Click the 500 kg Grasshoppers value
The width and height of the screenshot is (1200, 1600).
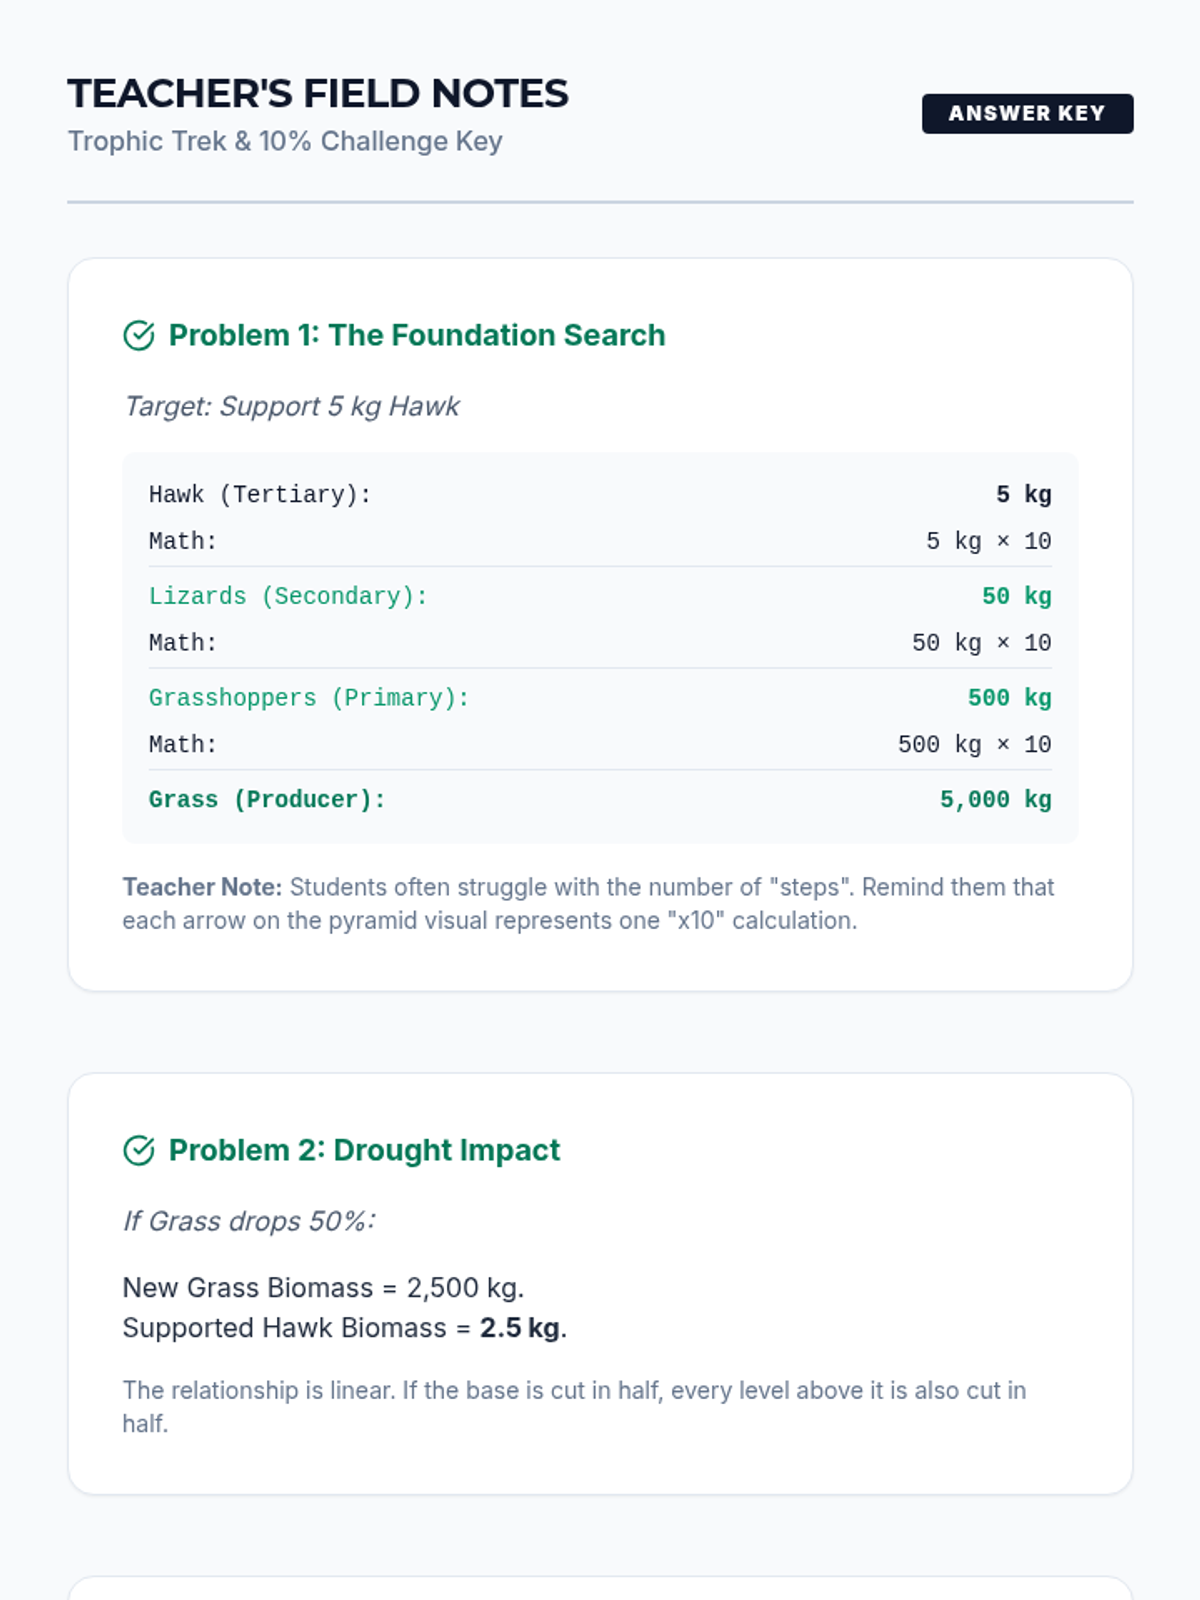(x=1009, y=699)
